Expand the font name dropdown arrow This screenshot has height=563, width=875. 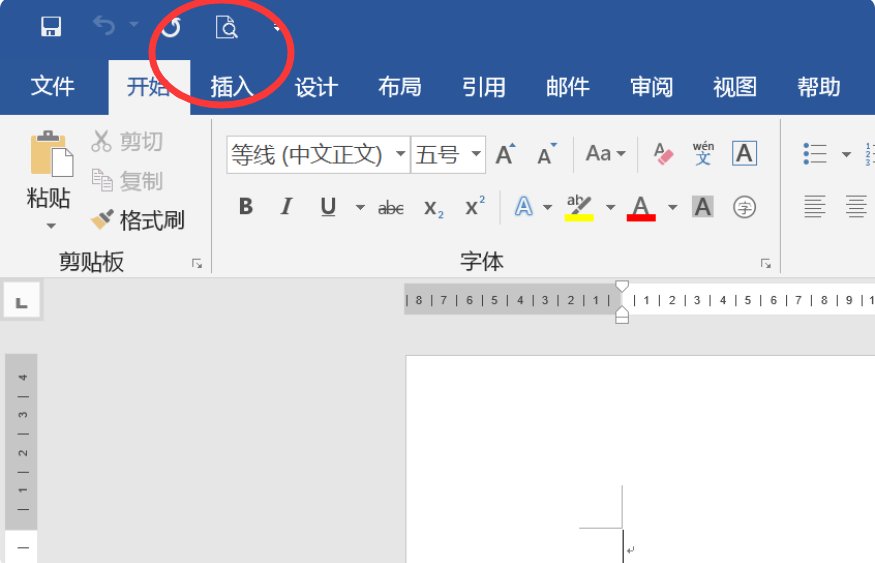coord(401,153)
